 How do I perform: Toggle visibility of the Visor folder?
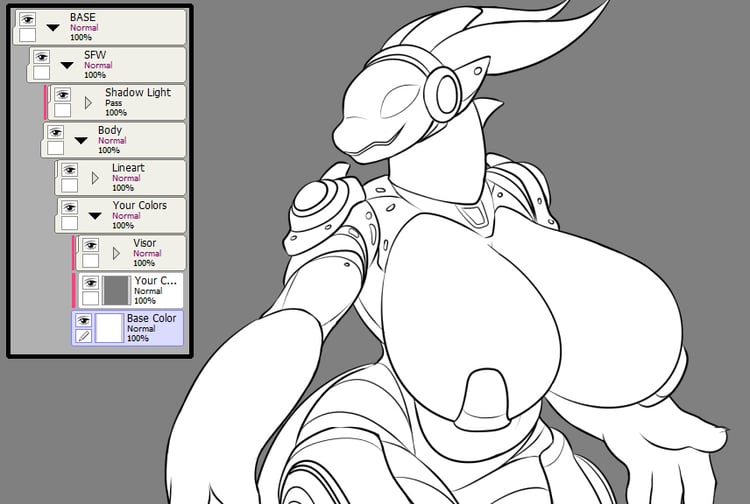(x=90, y=245)
